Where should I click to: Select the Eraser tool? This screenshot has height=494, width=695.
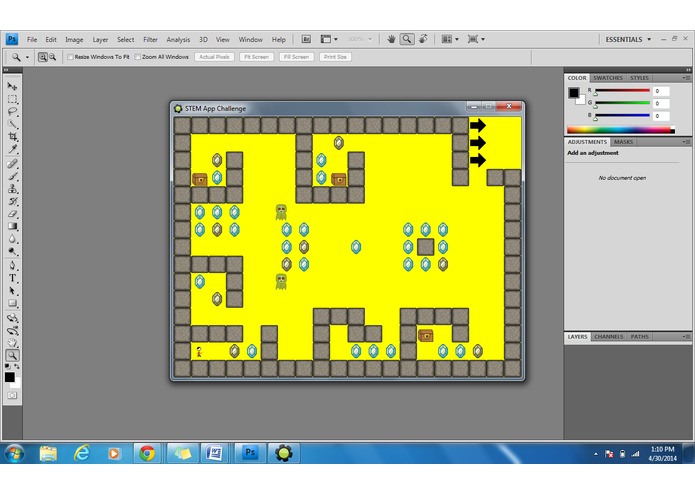tap(12, 214)
